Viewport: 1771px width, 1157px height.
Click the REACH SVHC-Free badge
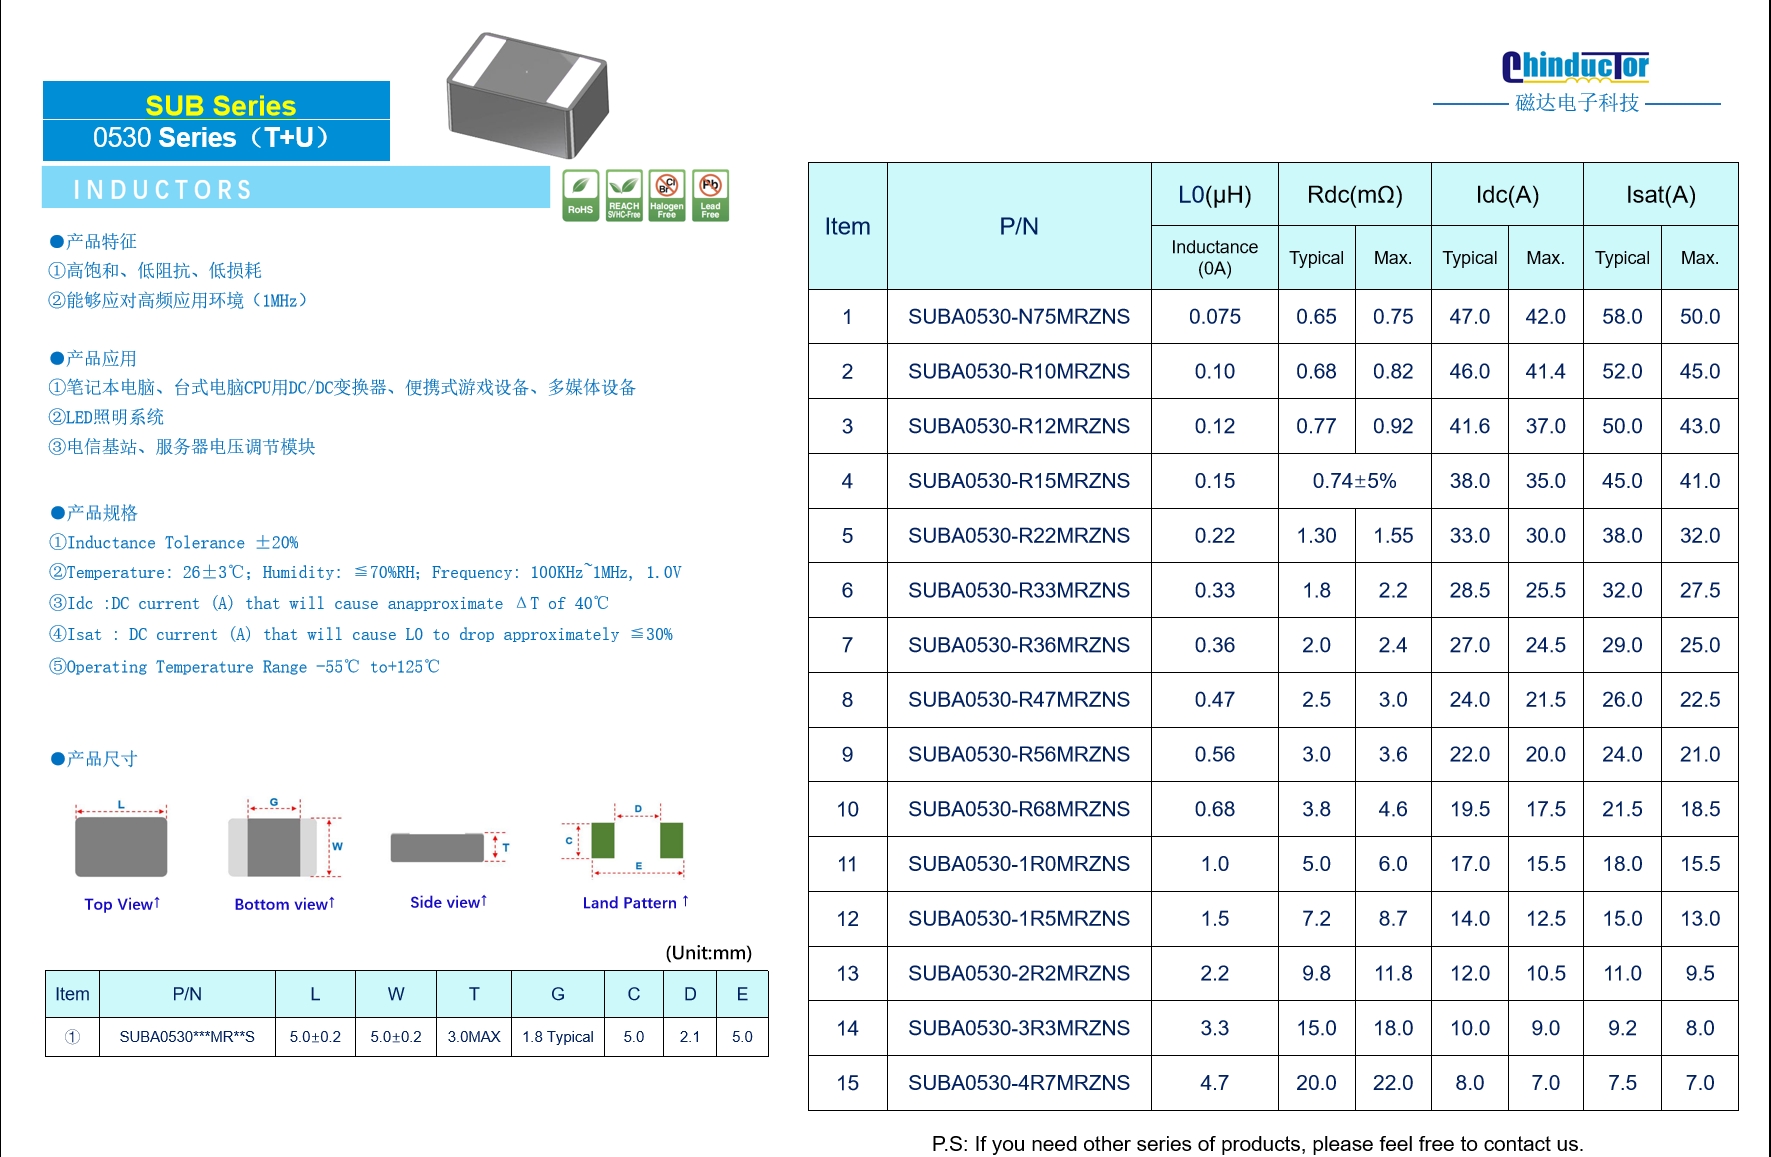[624, 195]
